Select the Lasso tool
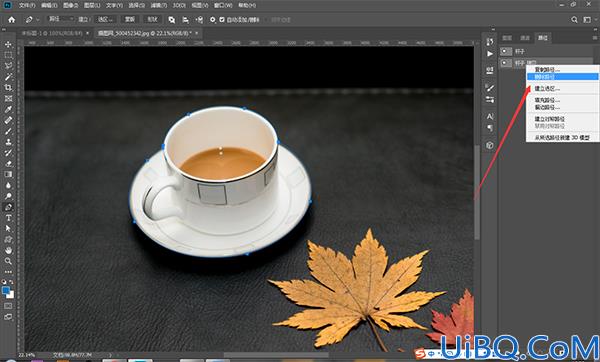 [8, 66]
